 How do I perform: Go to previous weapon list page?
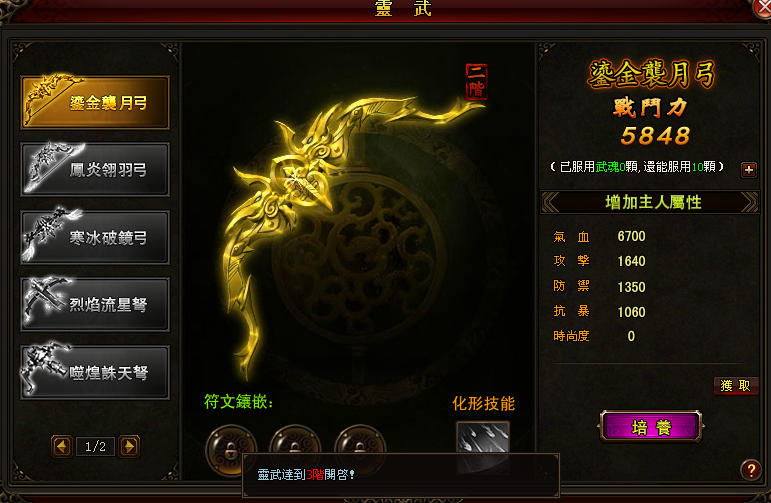(x=62, y=446)
